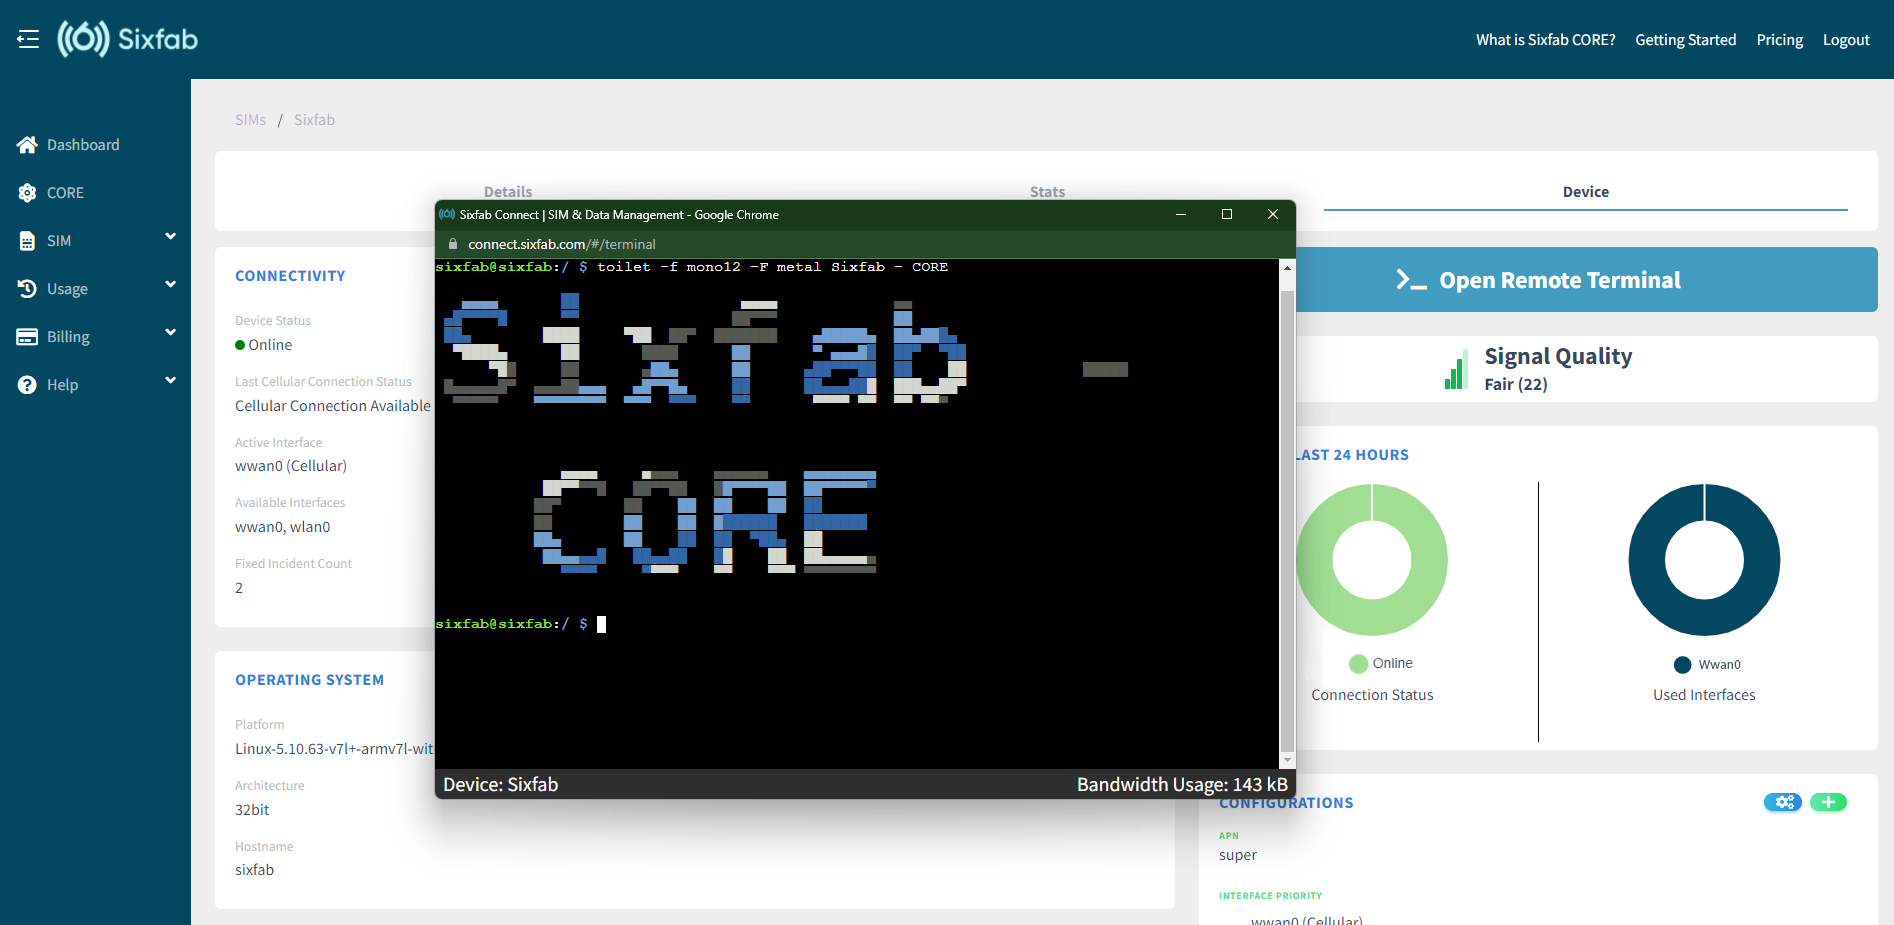Screen dimensions: 1894x925
Task: Click the Bandwidth Usage: 143 kB status text
Action: pyautogui.click(x=1182, y=785)
